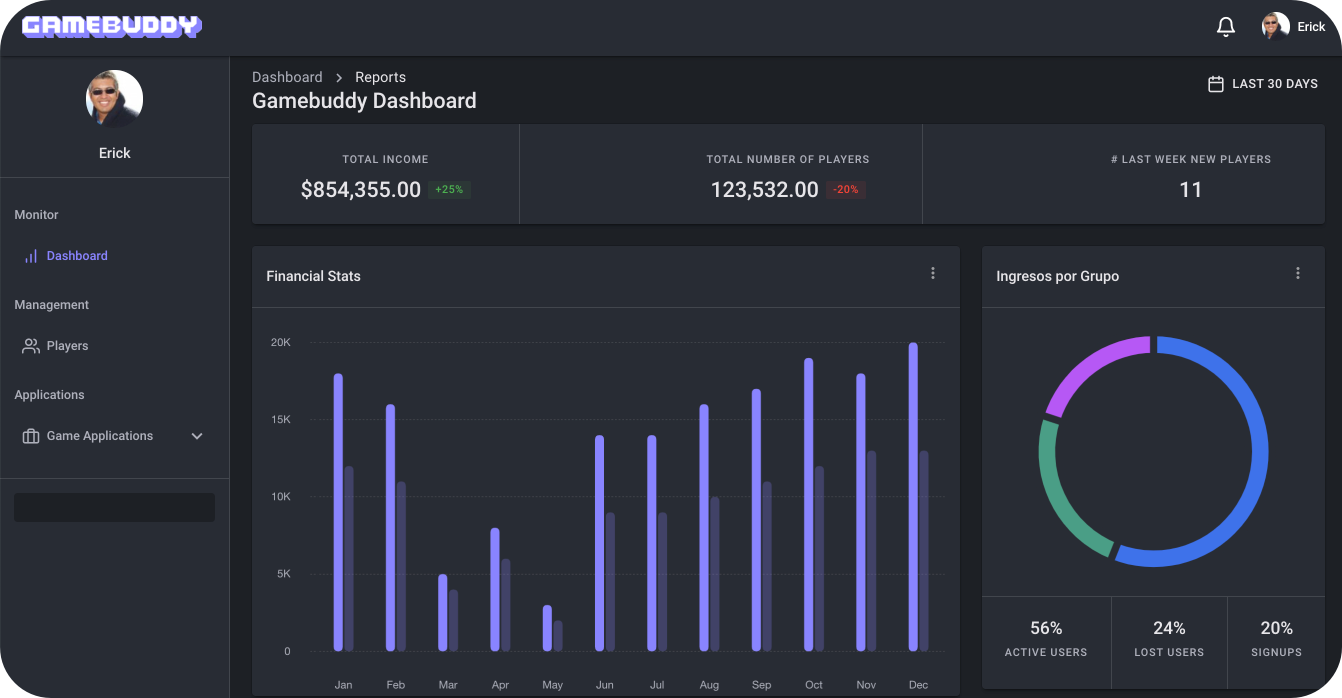The height and width of the screenshot is (698, 1342).
Task: Click the Players people icon in sidebar
Action: point(31,346)
